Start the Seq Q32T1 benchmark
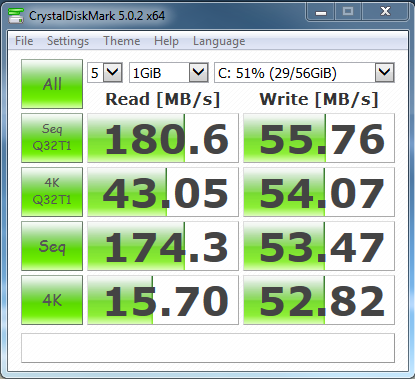The image size is (415, 379). [52, 138]
